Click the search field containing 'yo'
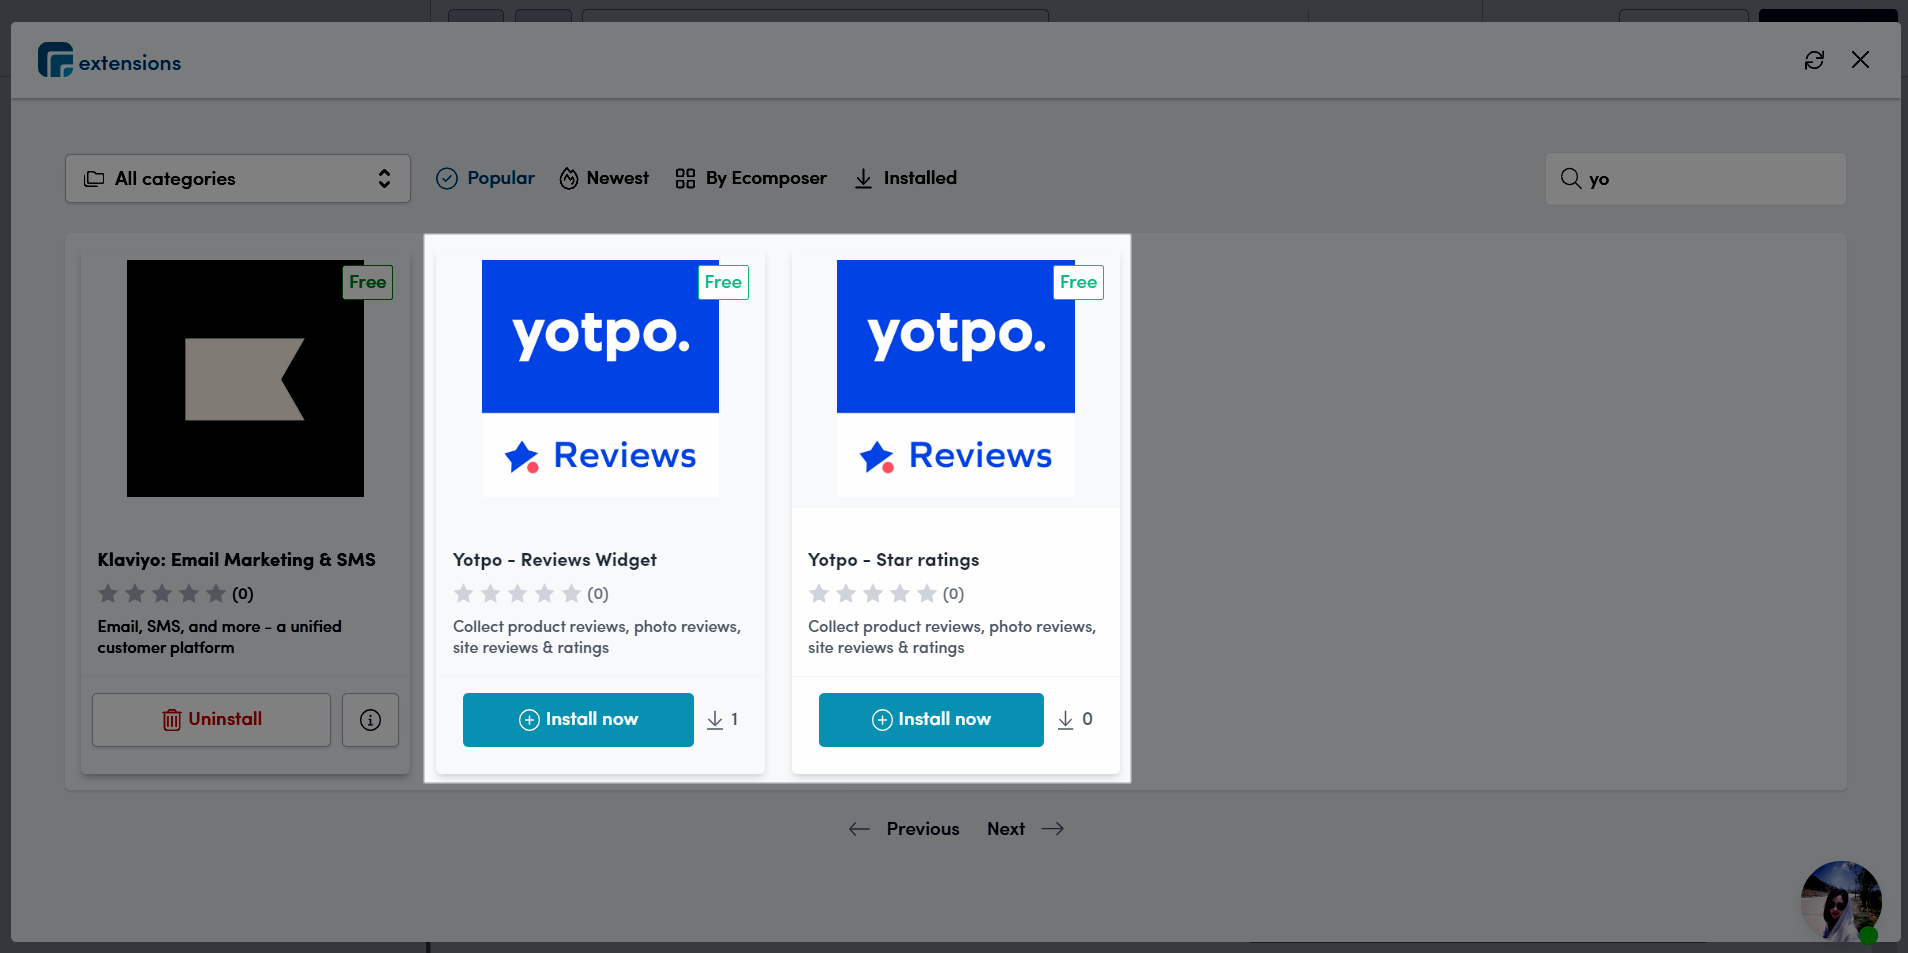Image resolution: width=1908 pixels, height=953 pixels. click(x=1696, y=179)
